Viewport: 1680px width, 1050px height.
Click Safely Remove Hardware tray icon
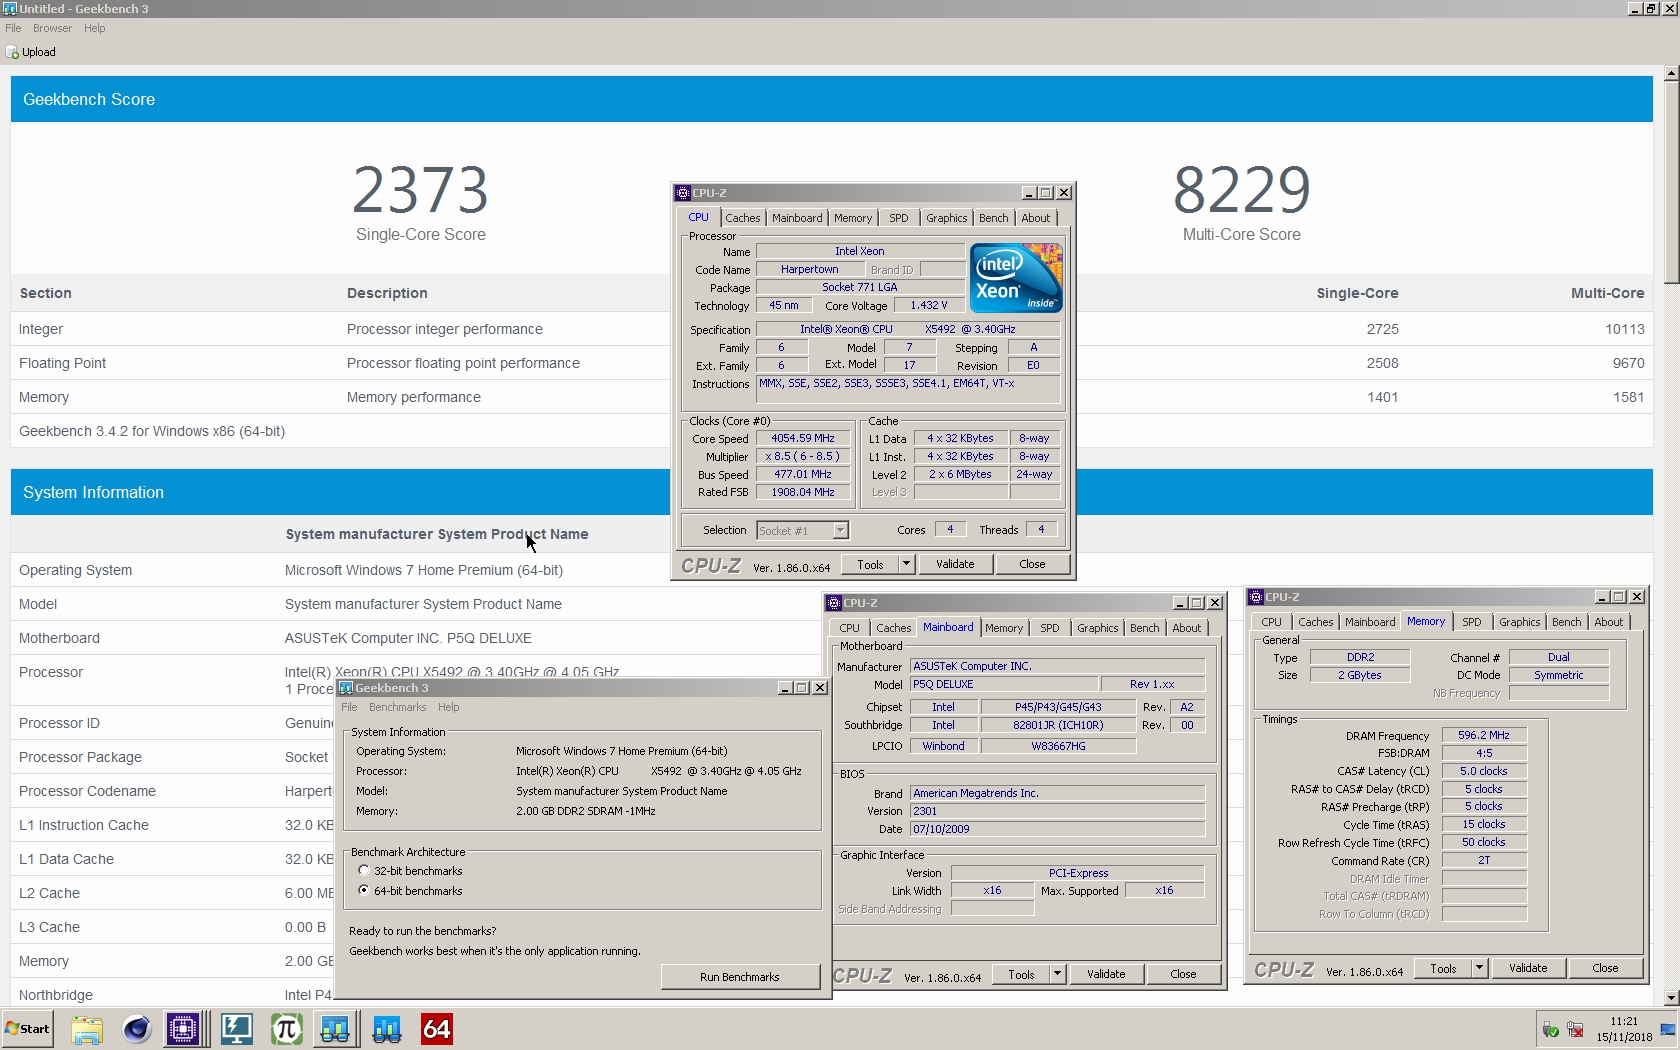1551,1030
